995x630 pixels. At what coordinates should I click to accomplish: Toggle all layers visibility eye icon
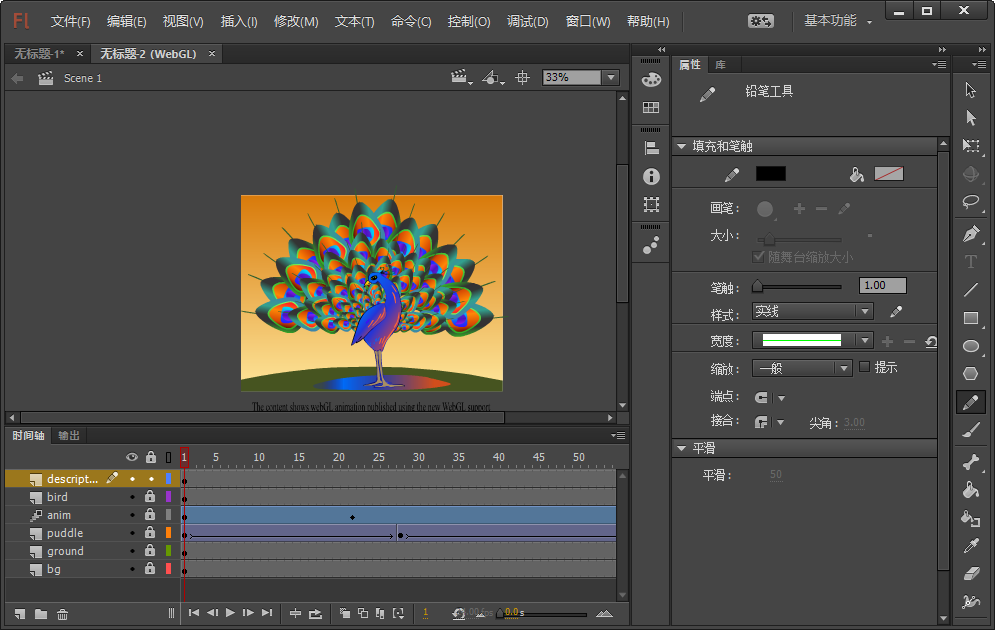tap(131, 457)
